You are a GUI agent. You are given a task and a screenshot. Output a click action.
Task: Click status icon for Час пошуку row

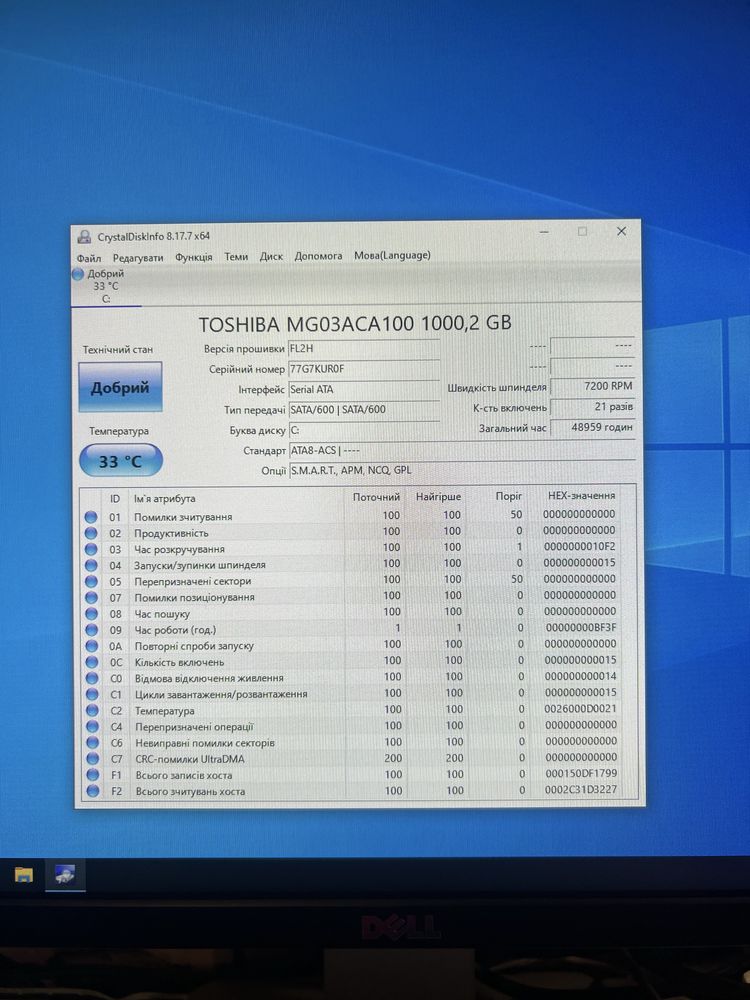click(92, 614)
